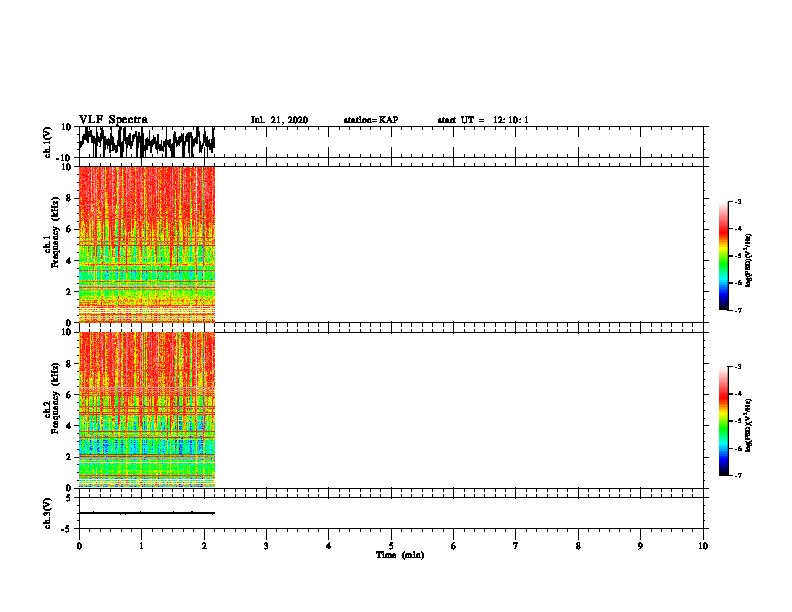Click the ch.1 colorbar unit label log(PSD)
Image resolution: width=792 pixels, height=612 pixels.
coord(749,260)
